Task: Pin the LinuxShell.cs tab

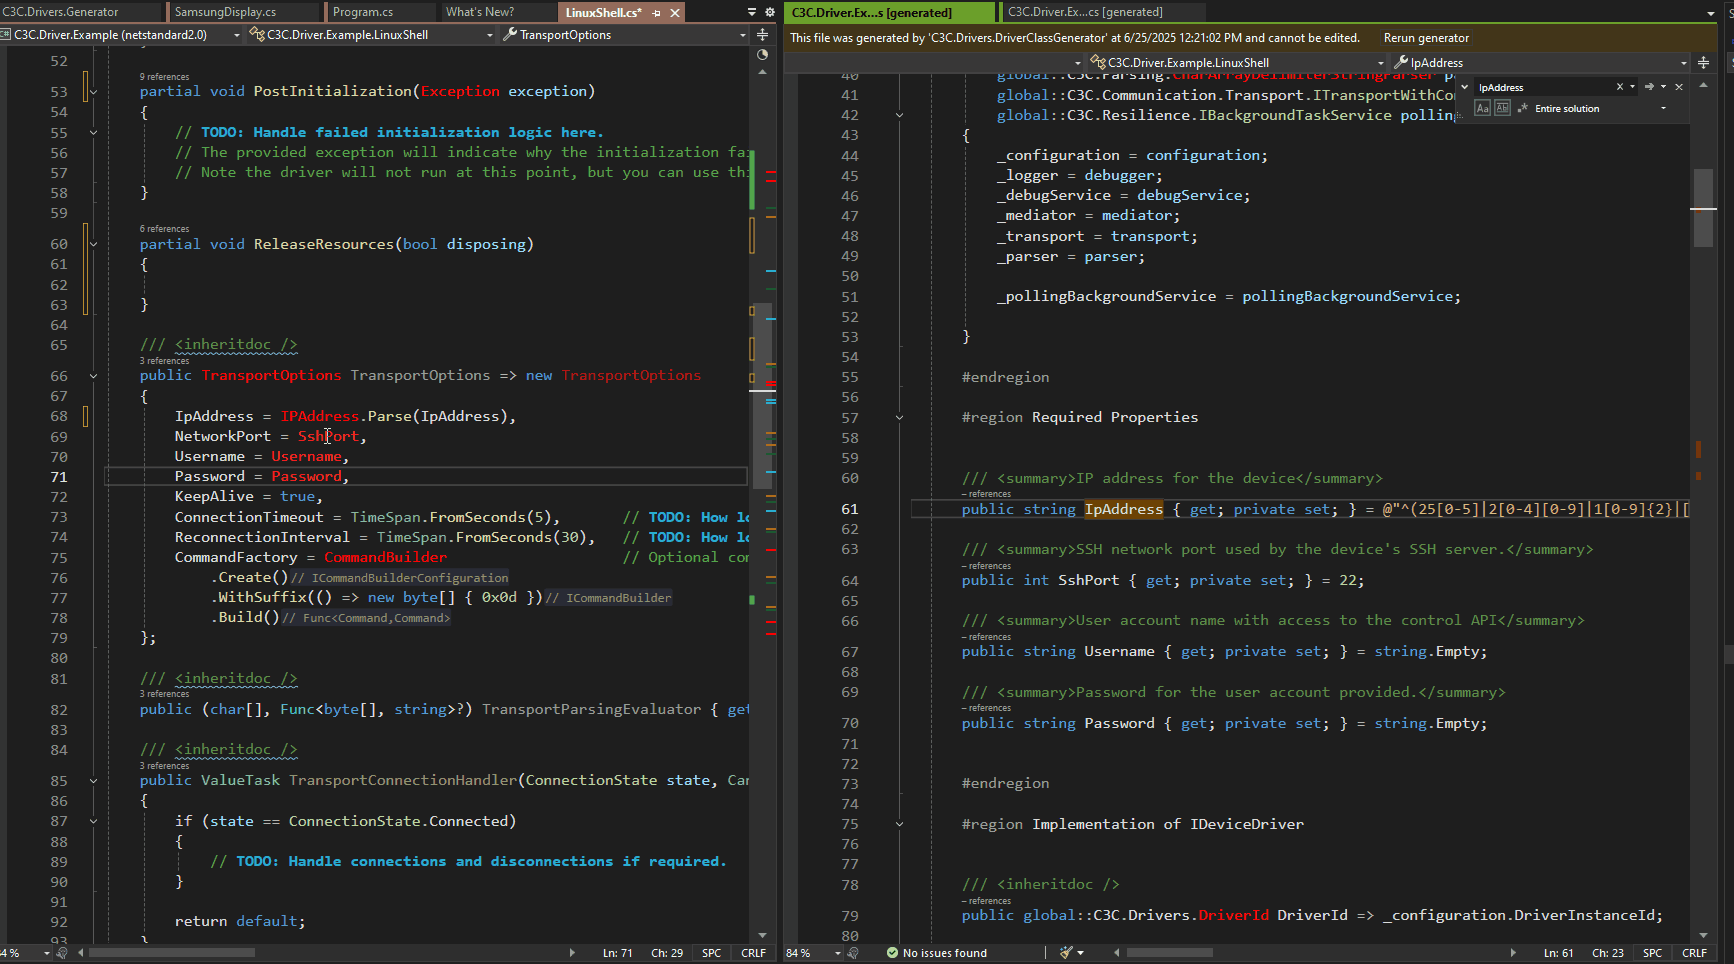Action: pyautogui.click(x=657, y=13)
